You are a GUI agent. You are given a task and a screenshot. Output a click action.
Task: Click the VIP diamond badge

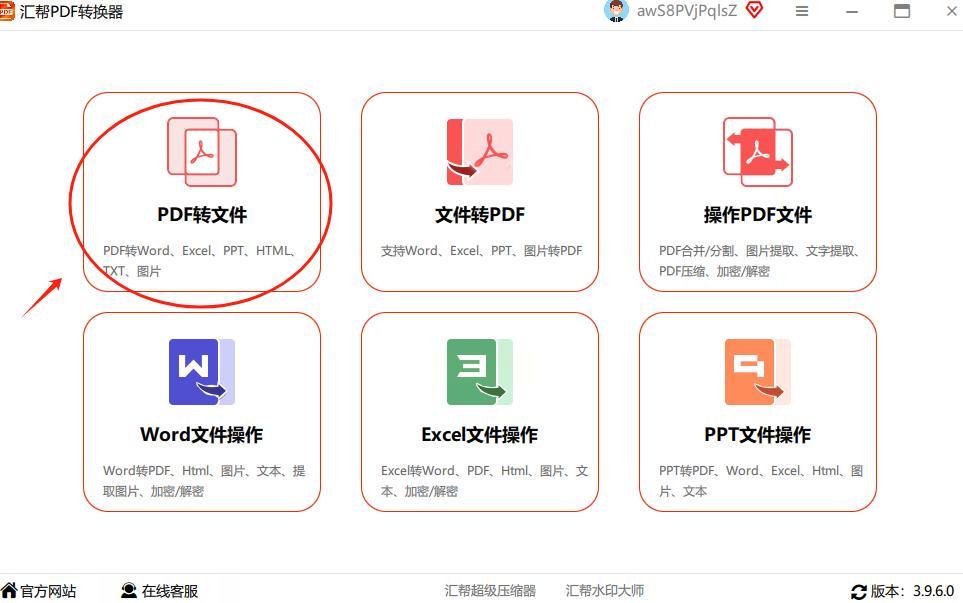pos(753,10)
